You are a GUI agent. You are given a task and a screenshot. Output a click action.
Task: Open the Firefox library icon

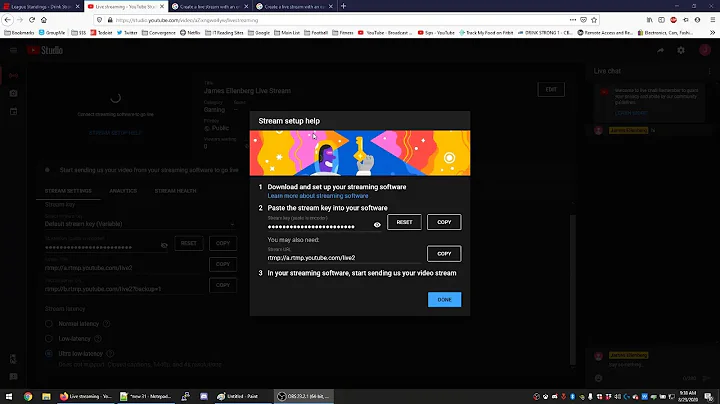[x=649, y=20]
